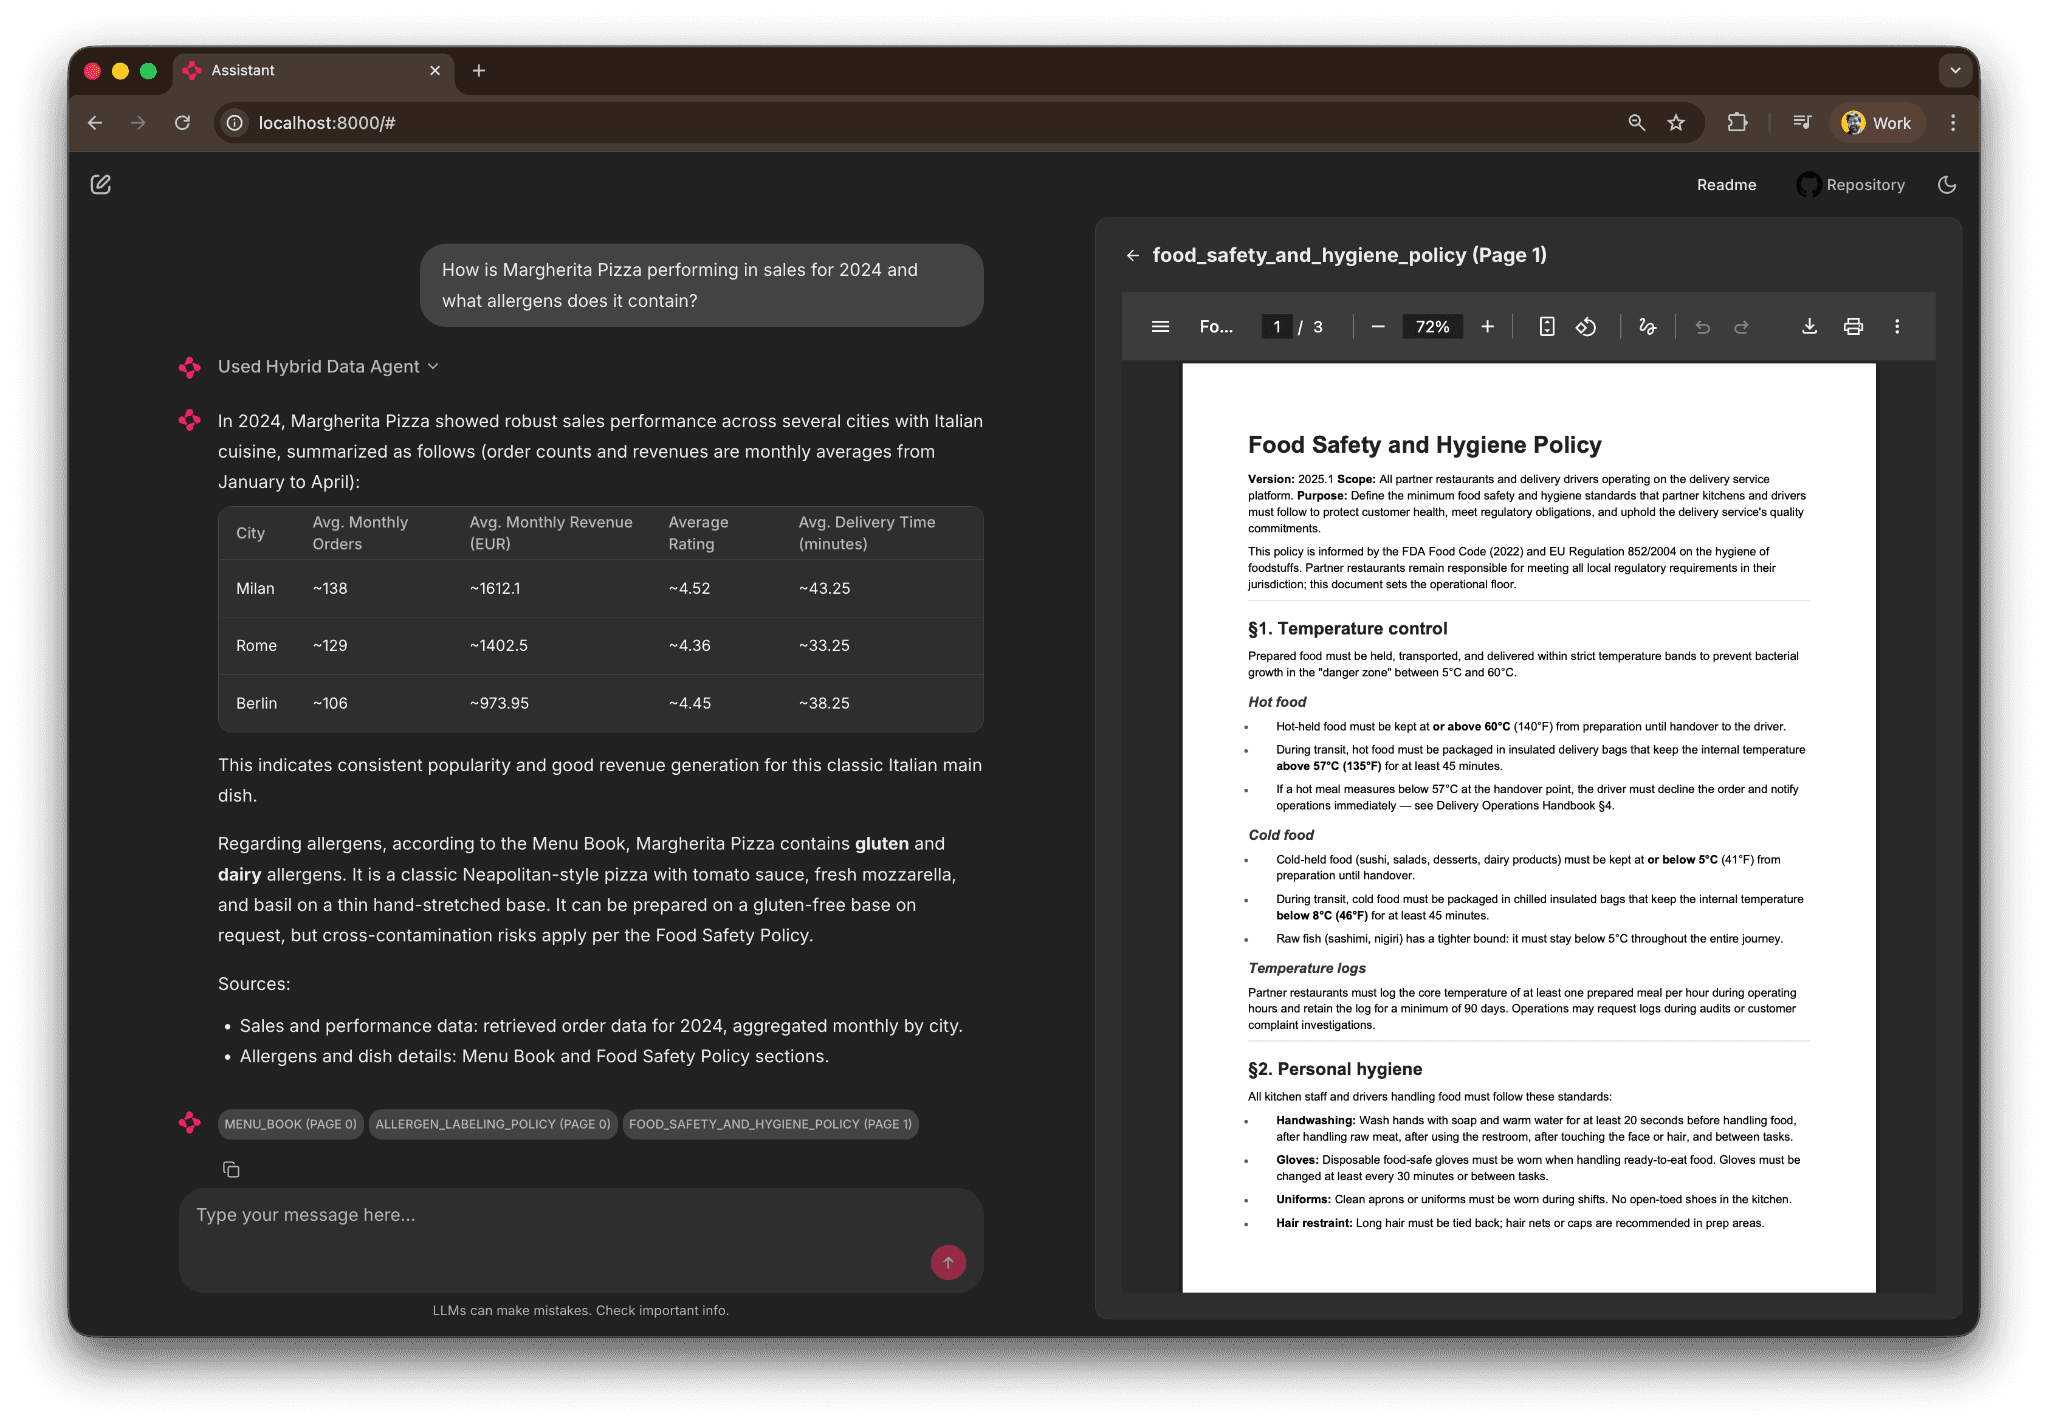
Task: Go back from PDF viewer panel
Action: (1132, 255)
